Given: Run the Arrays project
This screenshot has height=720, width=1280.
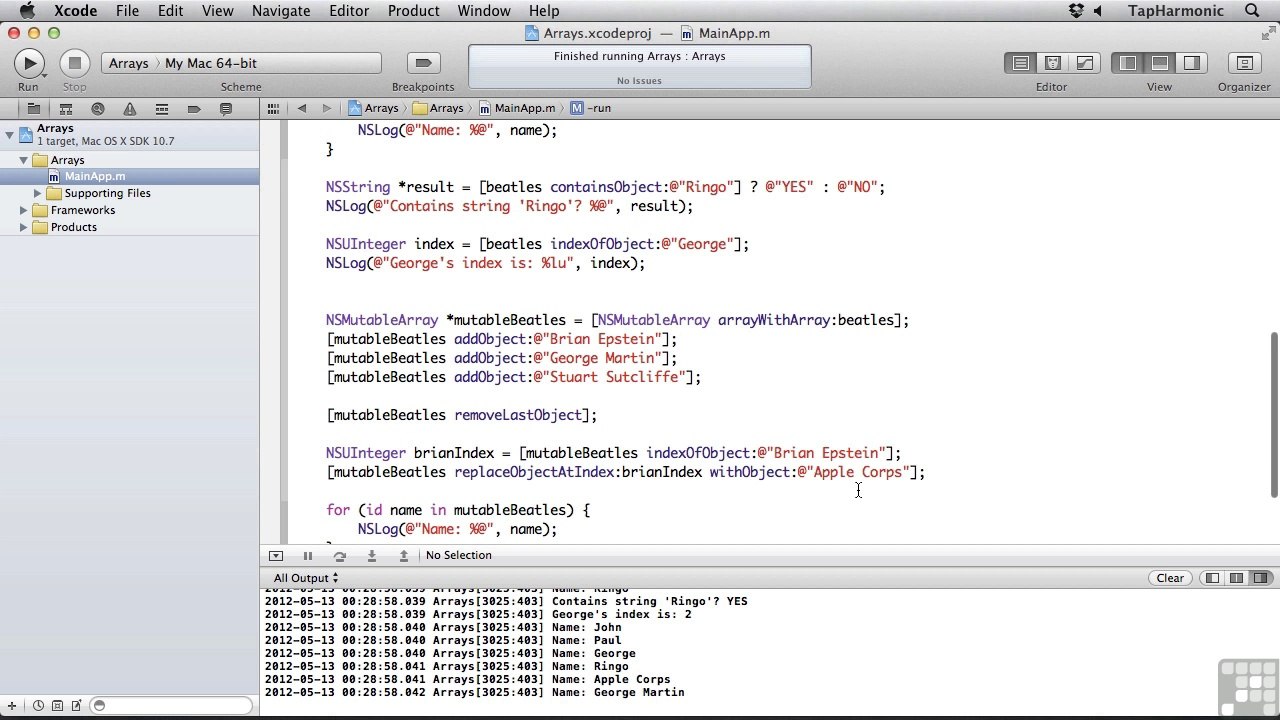Looking at the screenshot, I should pos(29,63).
